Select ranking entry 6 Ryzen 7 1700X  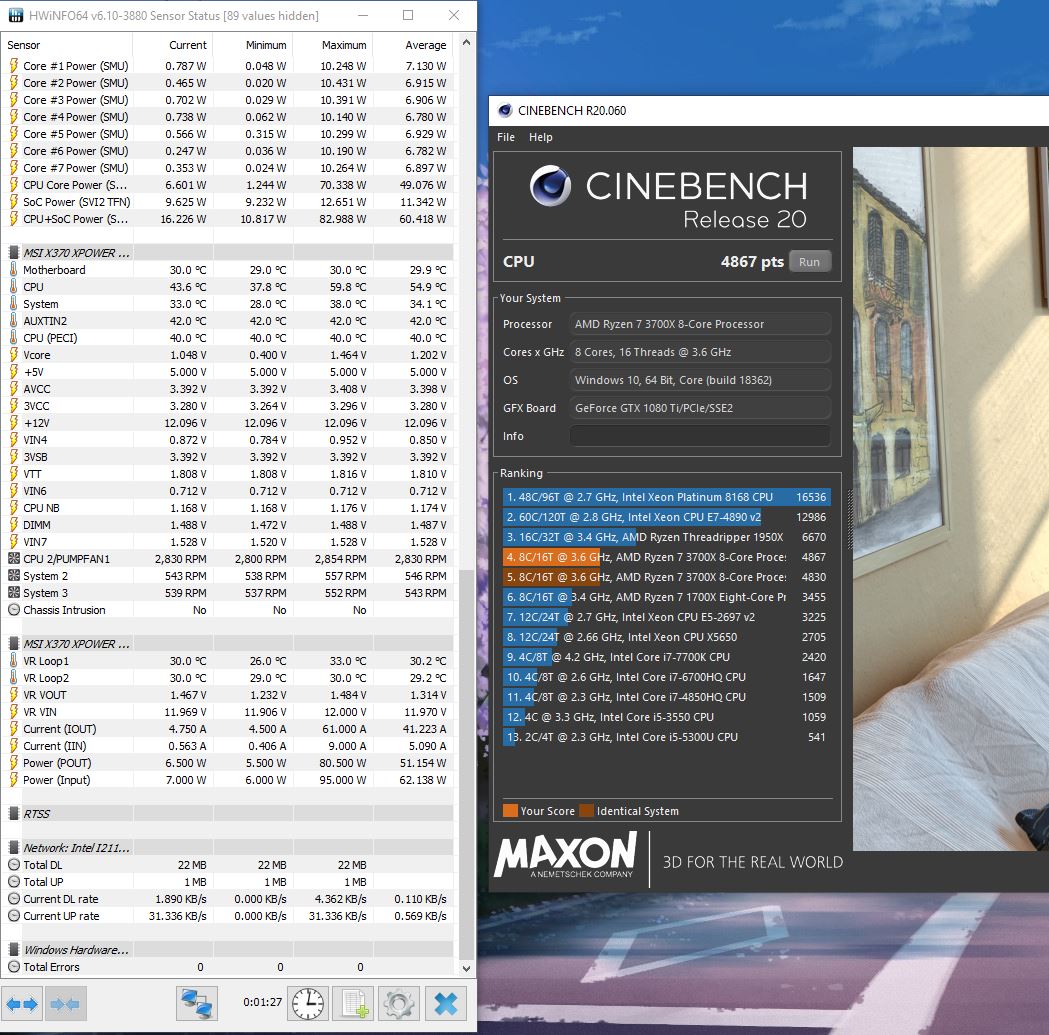point(666,597)
